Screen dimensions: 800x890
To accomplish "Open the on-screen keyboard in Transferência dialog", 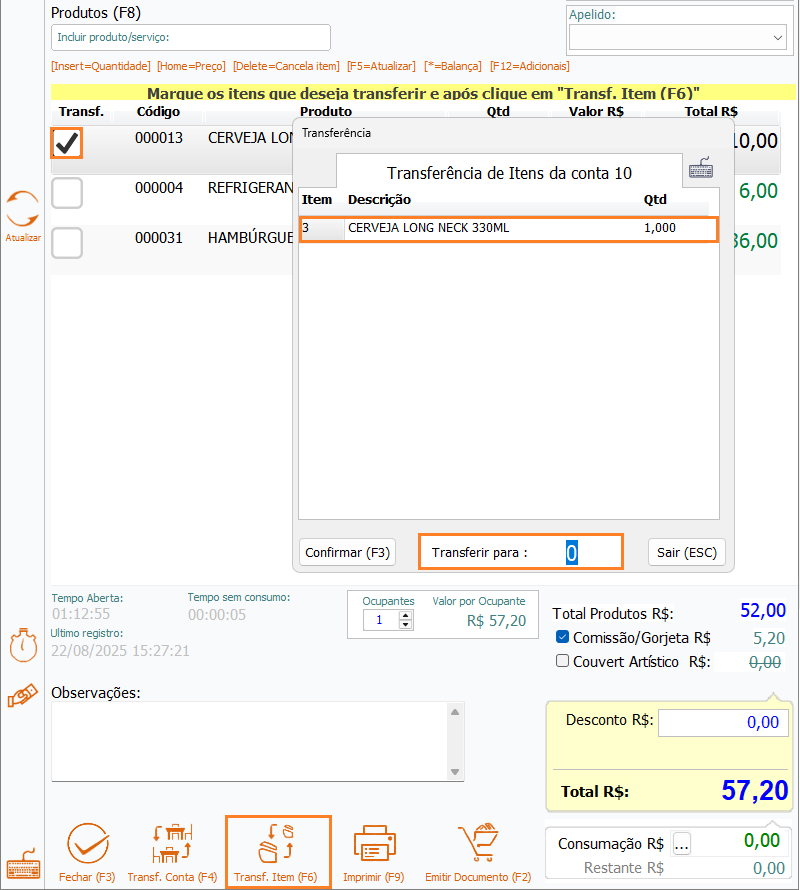I will (x=701, y=169).
